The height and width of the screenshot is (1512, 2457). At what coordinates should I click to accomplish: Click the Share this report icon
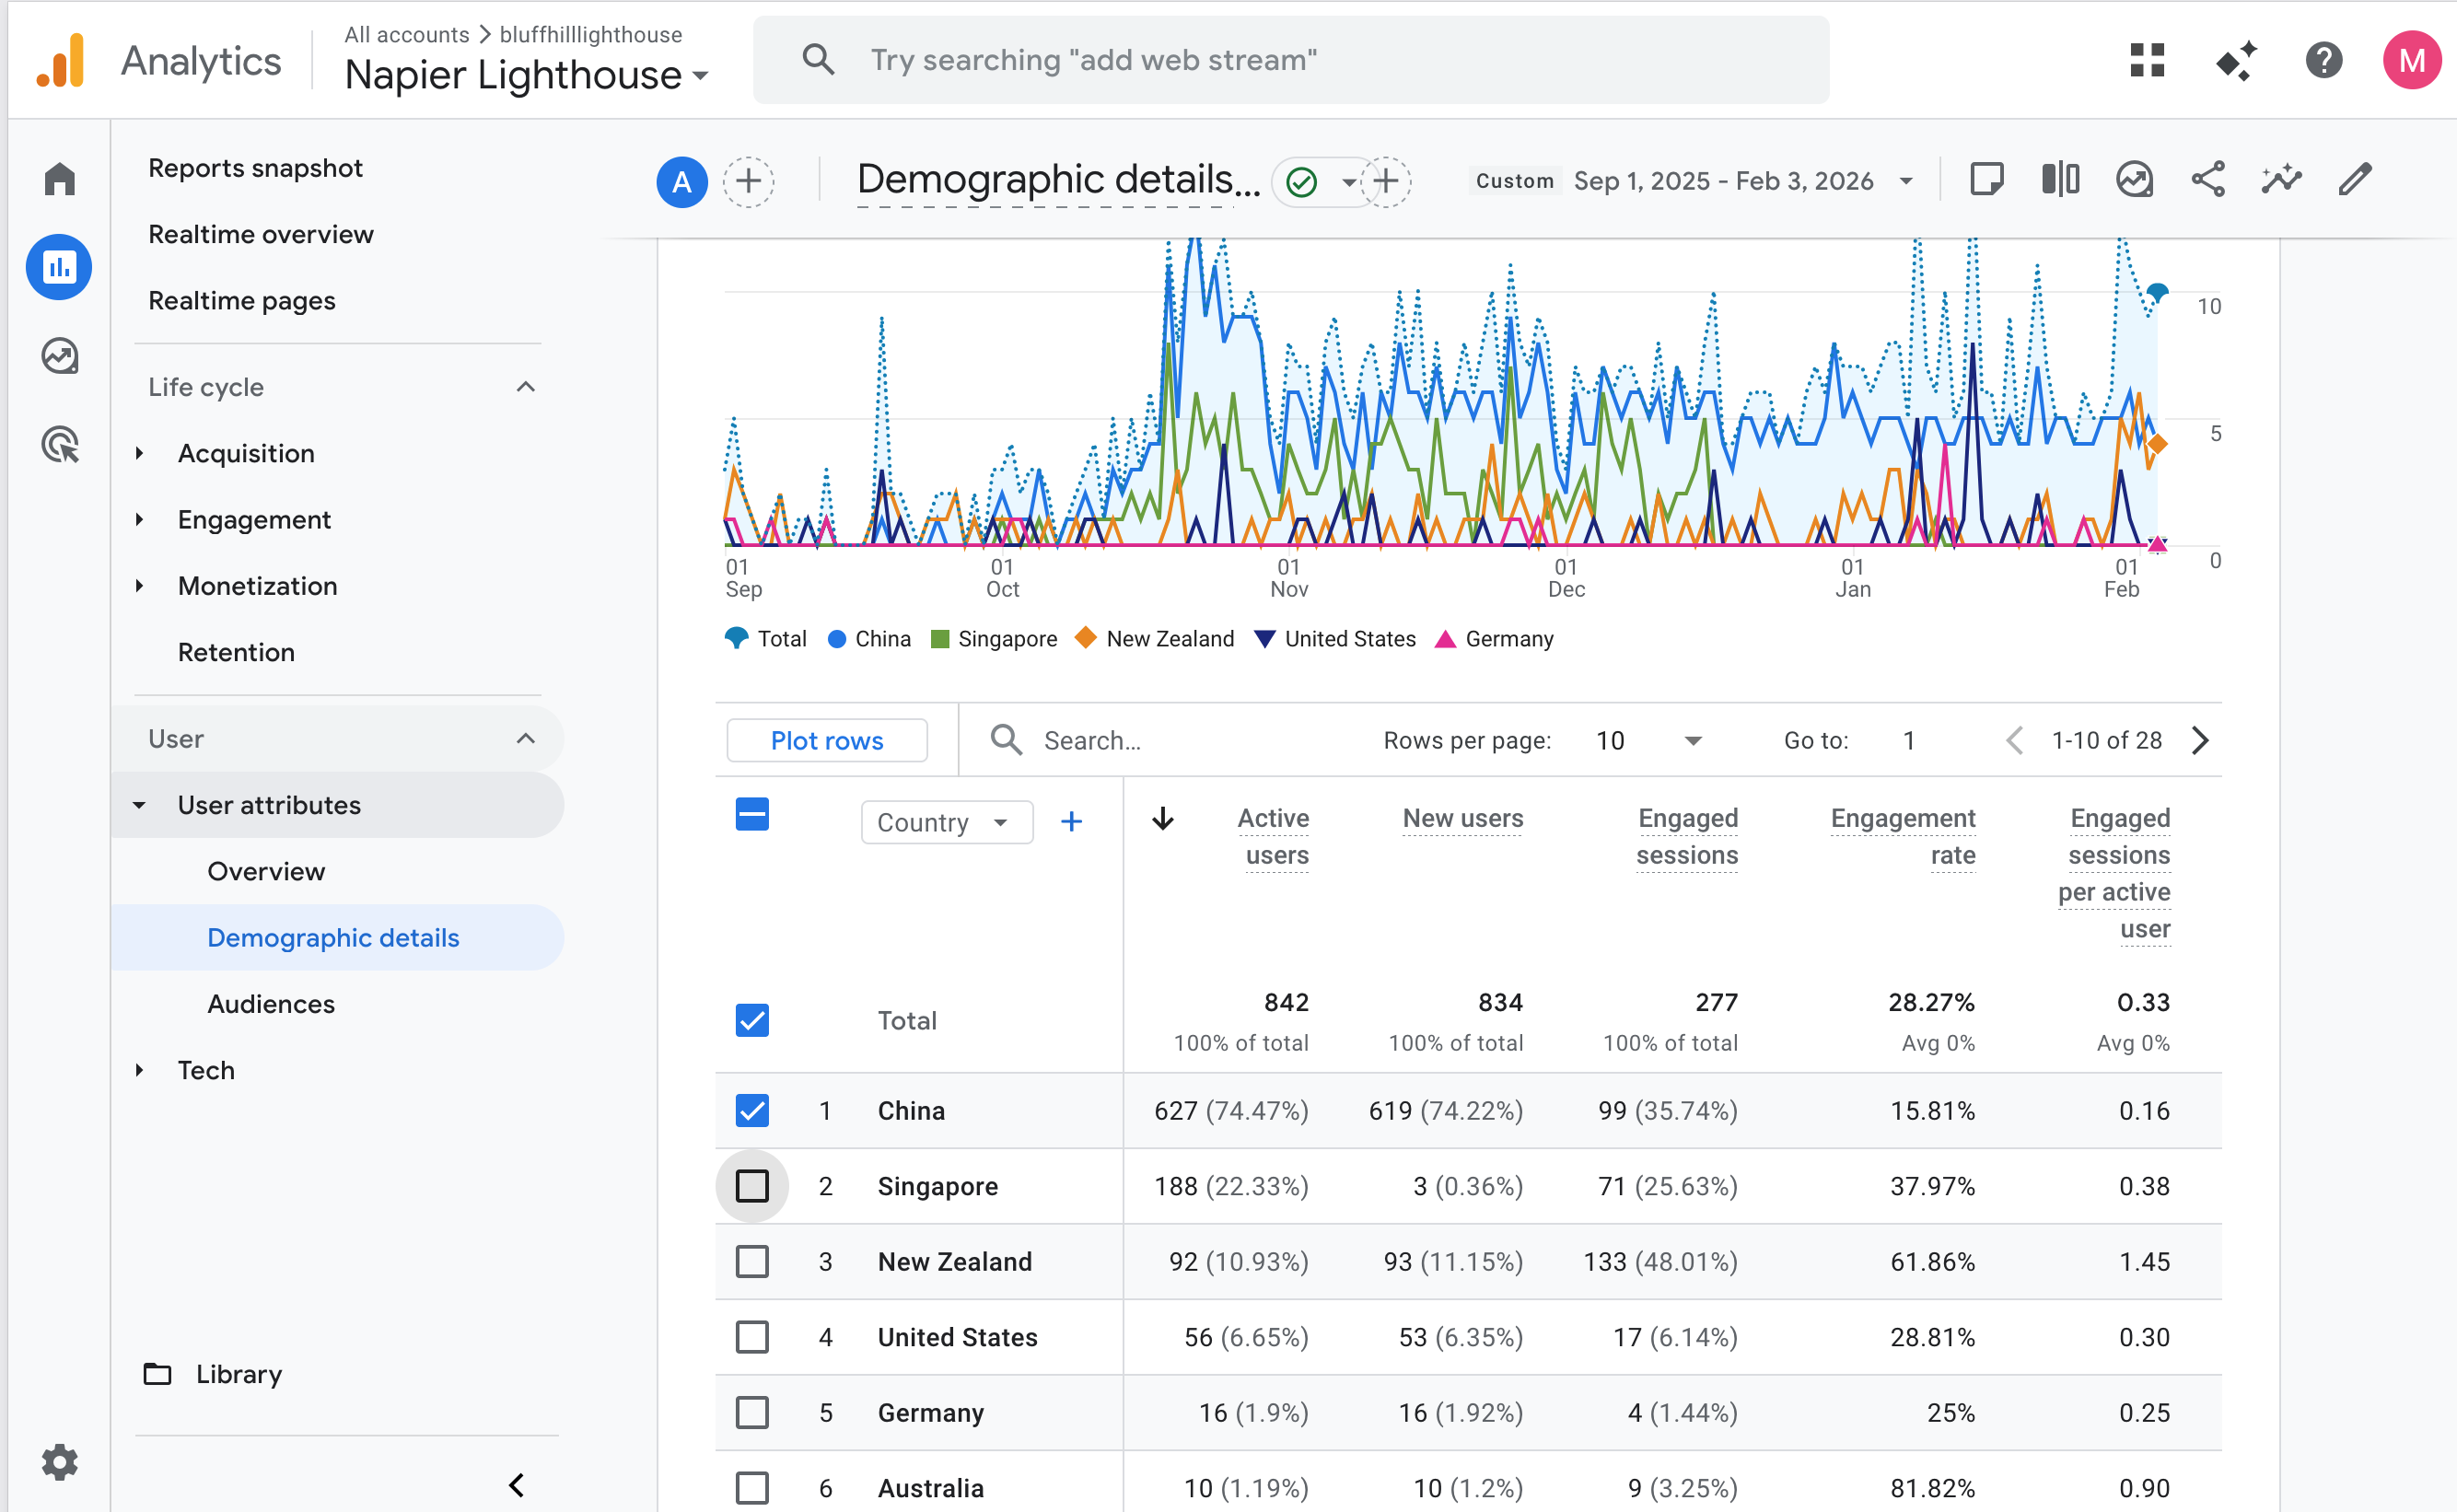pos(2207,180)
